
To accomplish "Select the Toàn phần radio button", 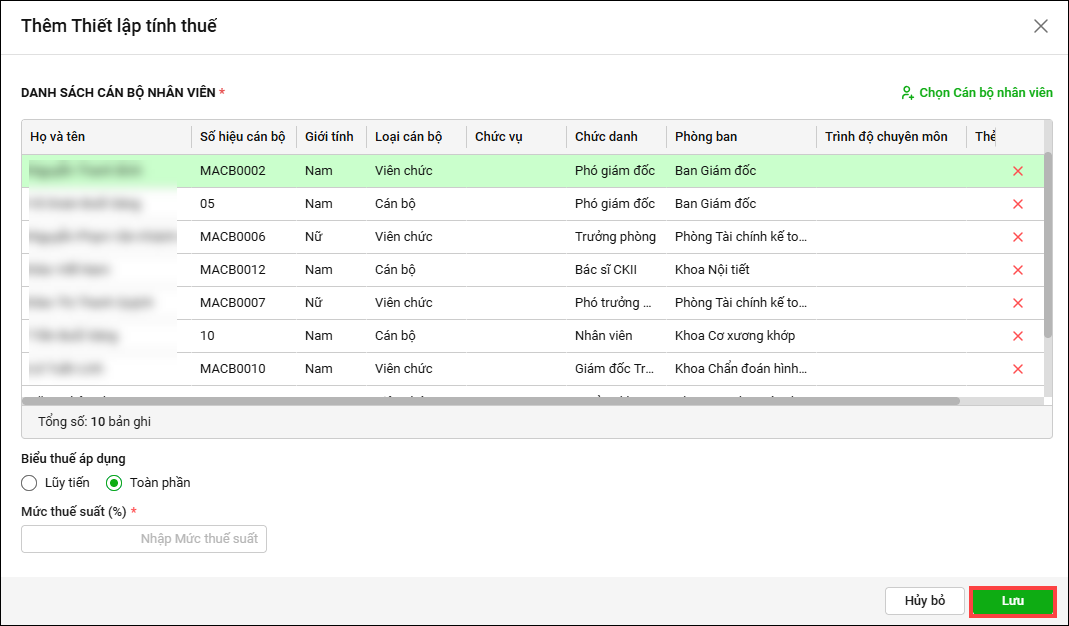I will 114,483.
